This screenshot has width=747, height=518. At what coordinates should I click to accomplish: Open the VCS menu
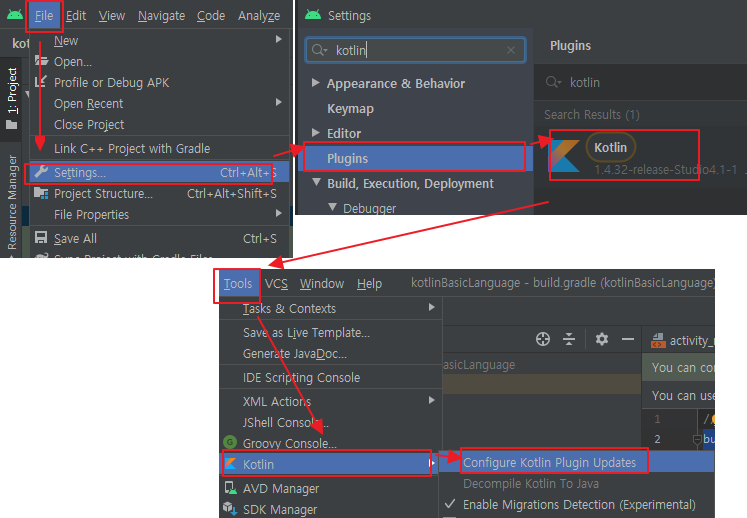(x=276, y=284)
